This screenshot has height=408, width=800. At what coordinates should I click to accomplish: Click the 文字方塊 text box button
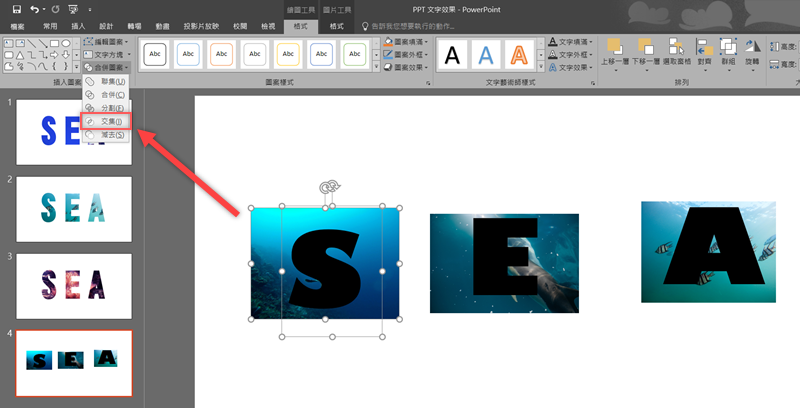click(107, 54)
